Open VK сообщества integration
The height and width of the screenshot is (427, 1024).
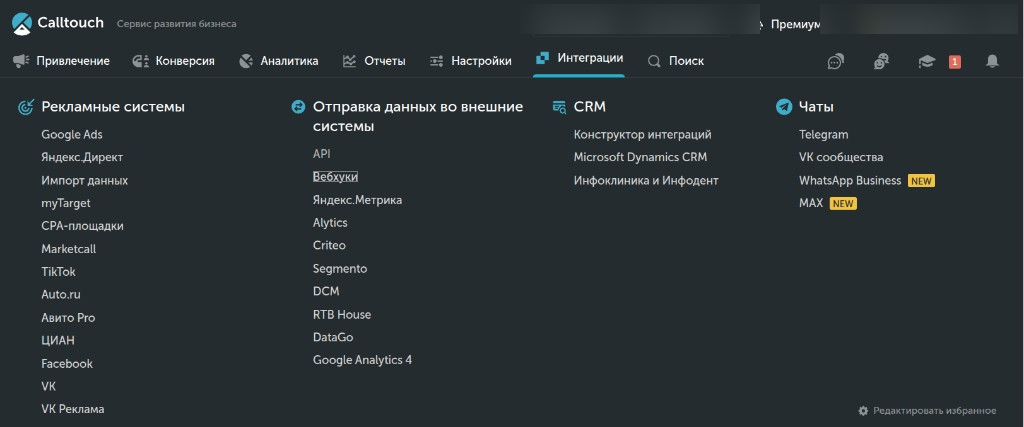[x=841, y=157]
